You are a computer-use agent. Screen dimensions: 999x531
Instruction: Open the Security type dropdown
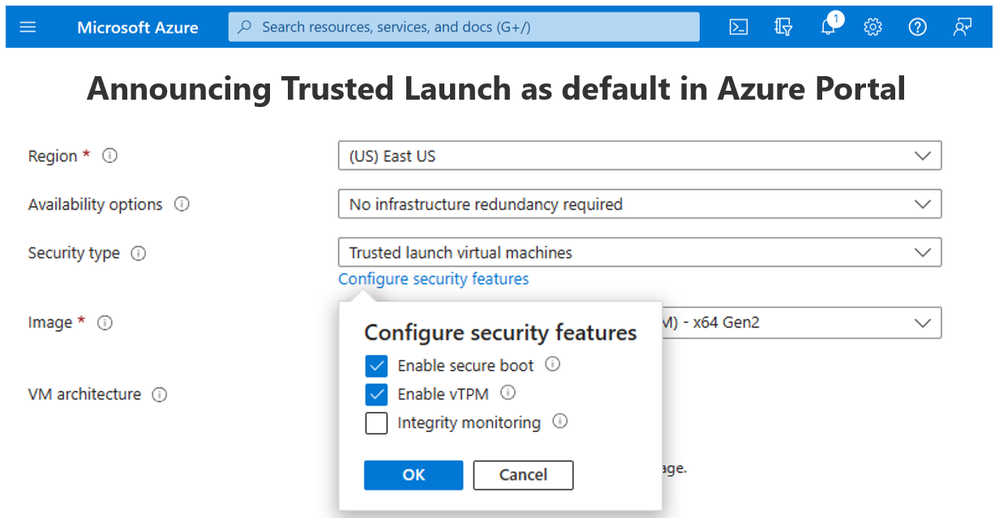click(640, 253)
